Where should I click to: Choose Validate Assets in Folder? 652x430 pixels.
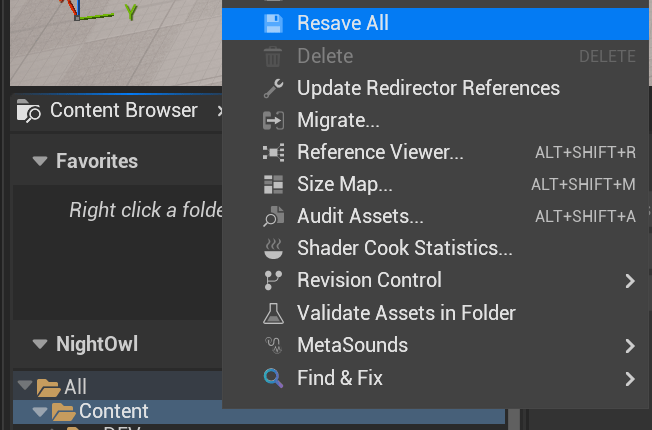(x=406, y=313)
